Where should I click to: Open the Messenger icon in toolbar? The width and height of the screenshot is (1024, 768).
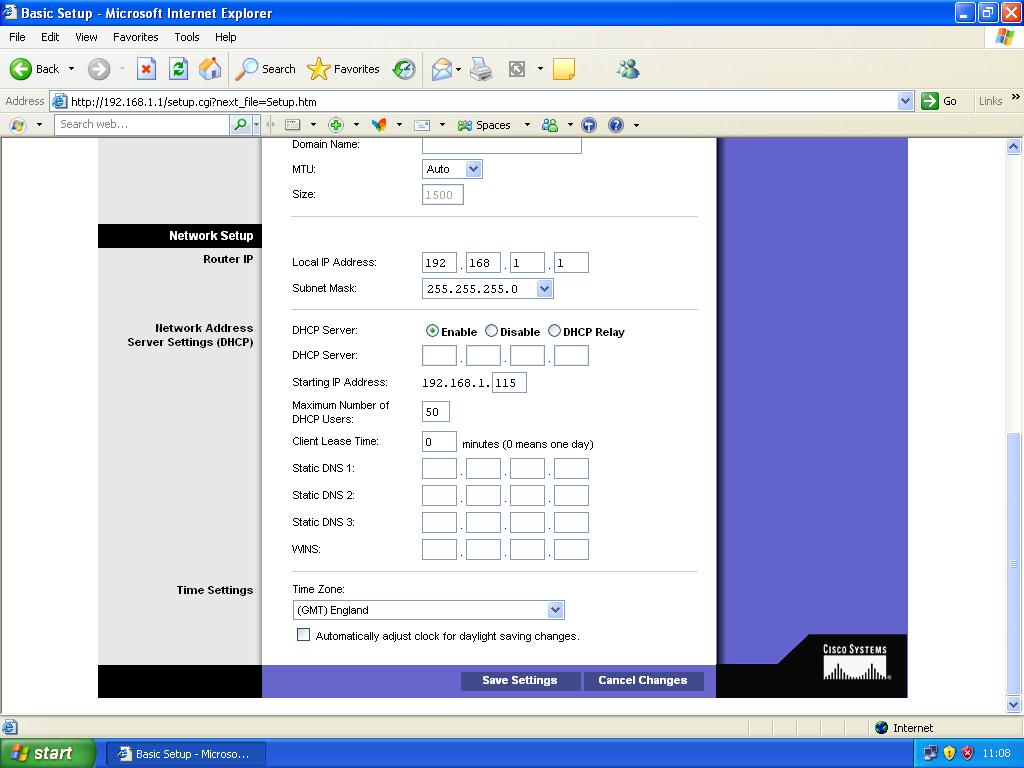[x=628, y=69]
